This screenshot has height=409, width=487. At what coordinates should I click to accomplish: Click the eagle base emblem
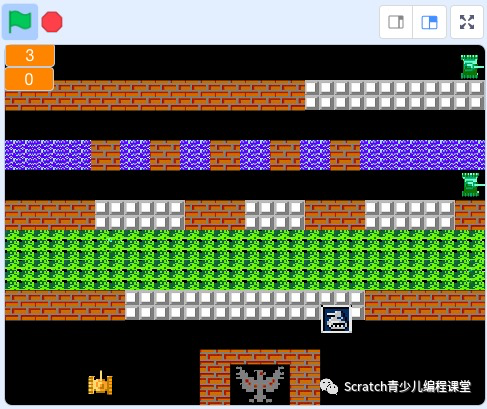(260, 384)
